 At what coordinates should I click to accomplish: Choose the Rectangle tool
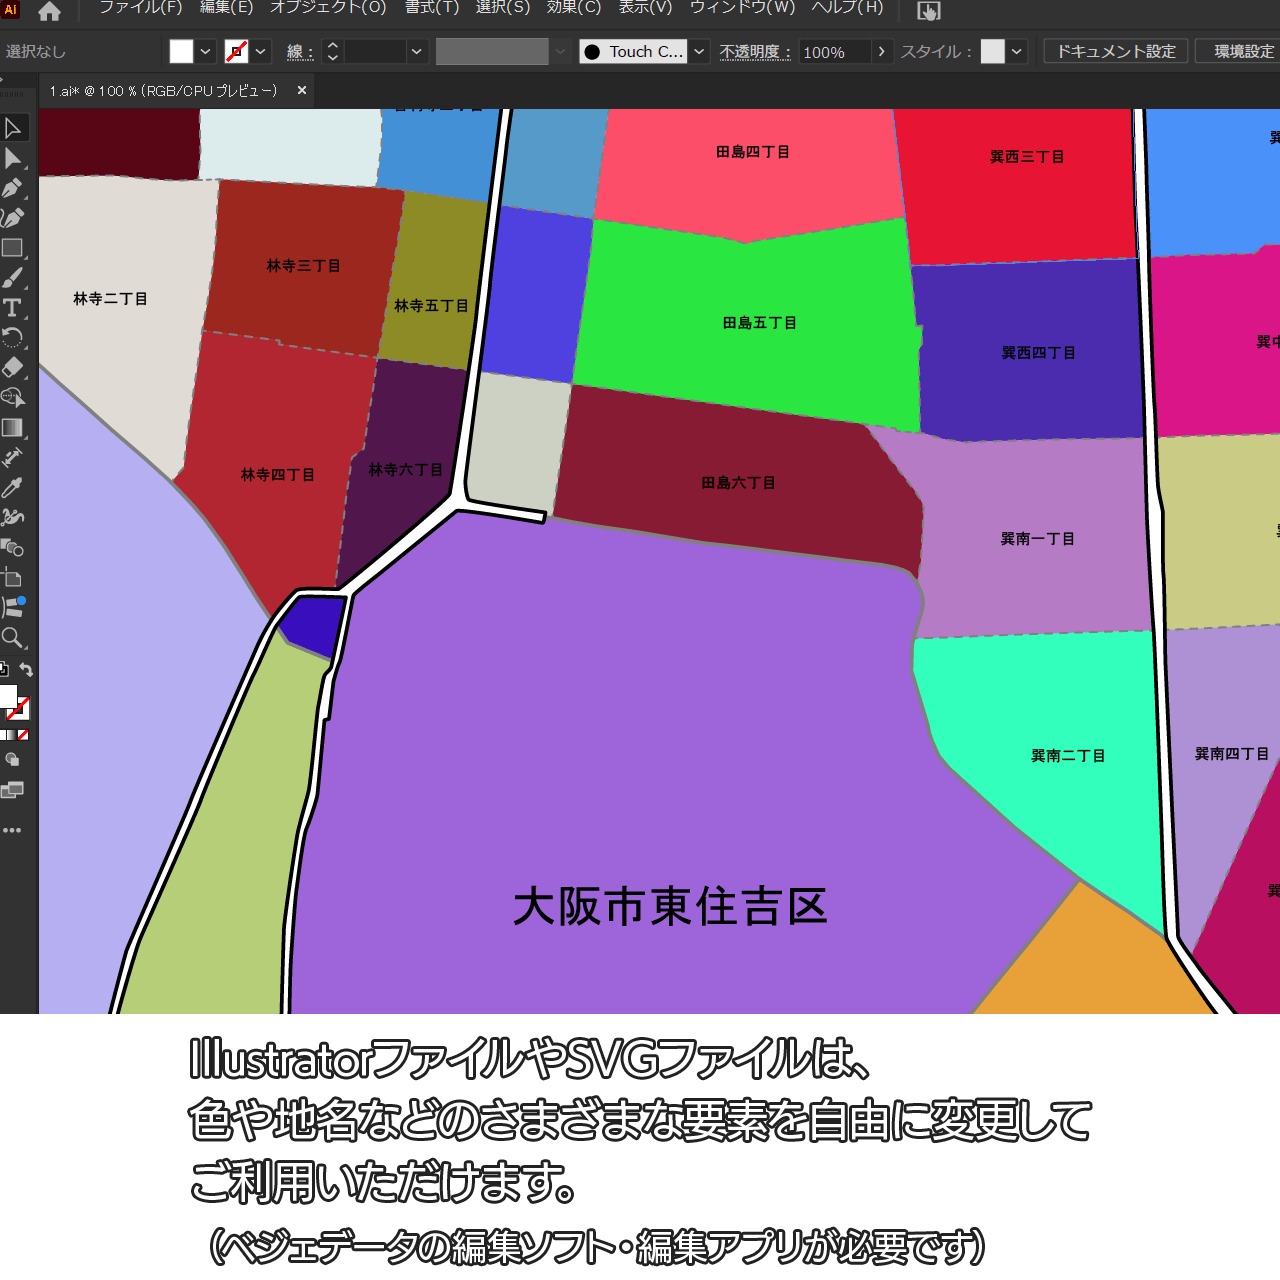[13, 248]
